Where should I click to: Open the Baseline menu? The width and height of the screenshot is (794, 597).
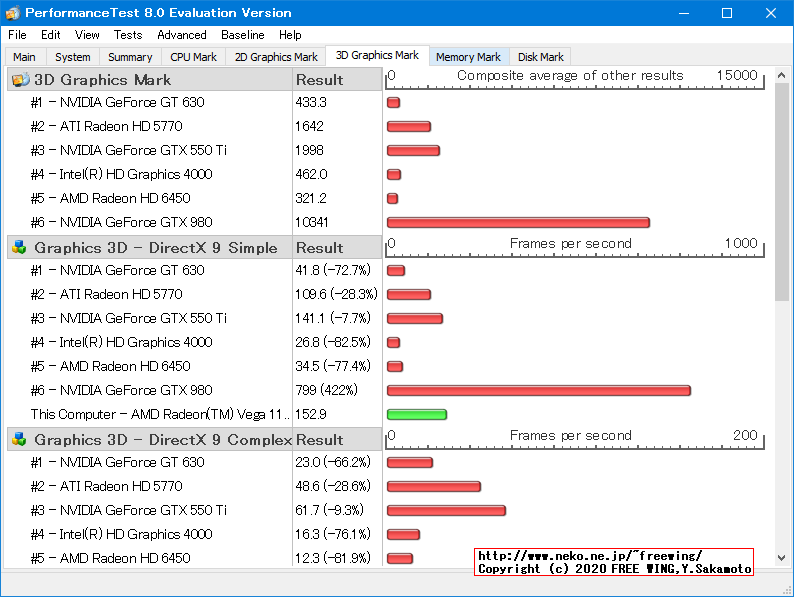pyautogui.click(x=243, y=35)
